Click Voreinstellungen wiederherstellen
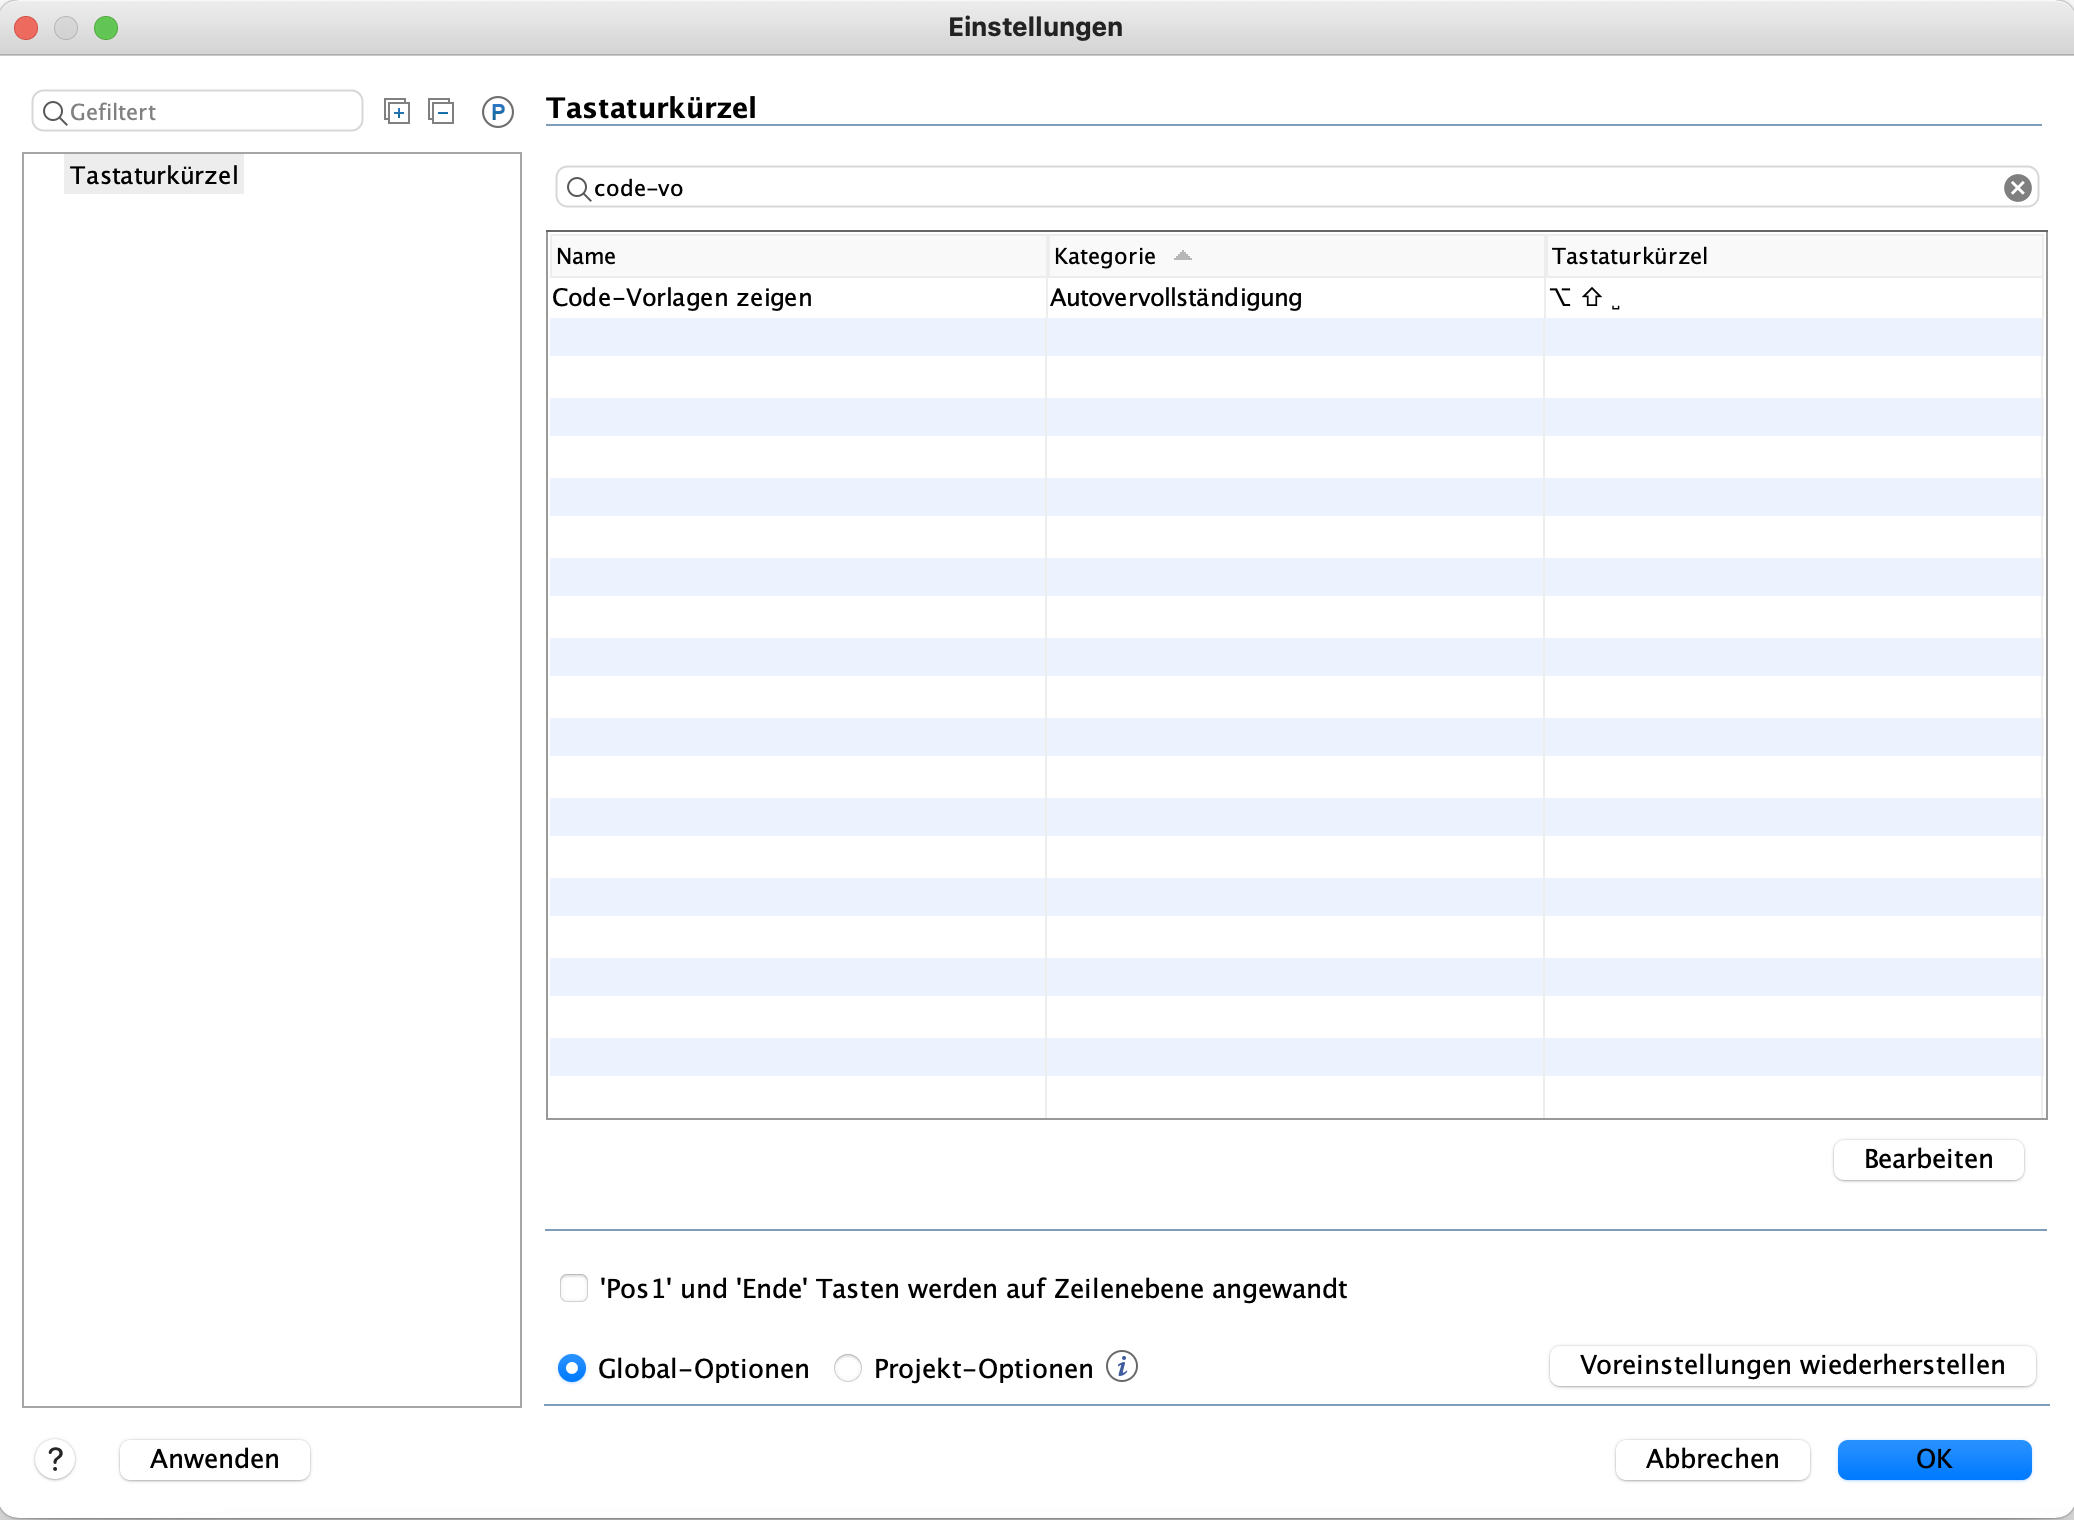2074x1520 pixels. [1792, 1365]
